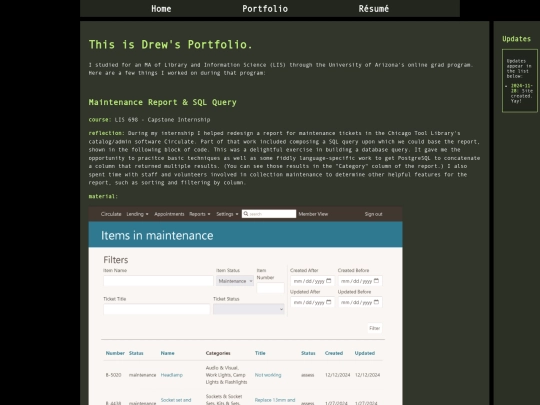Open the Replace 13mm ticket link
Viewport: 540px width, 405px height.
click(x=275, y=400)
